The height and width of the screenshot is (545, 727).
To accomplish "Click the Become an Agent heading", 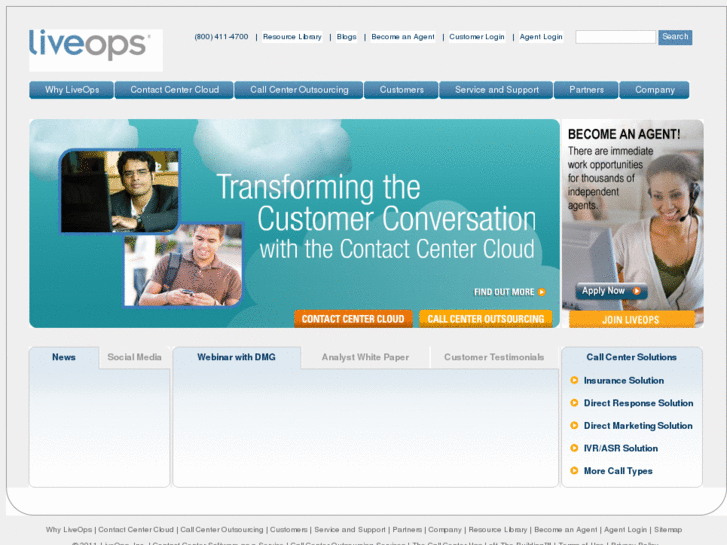I will click(624, 135).
